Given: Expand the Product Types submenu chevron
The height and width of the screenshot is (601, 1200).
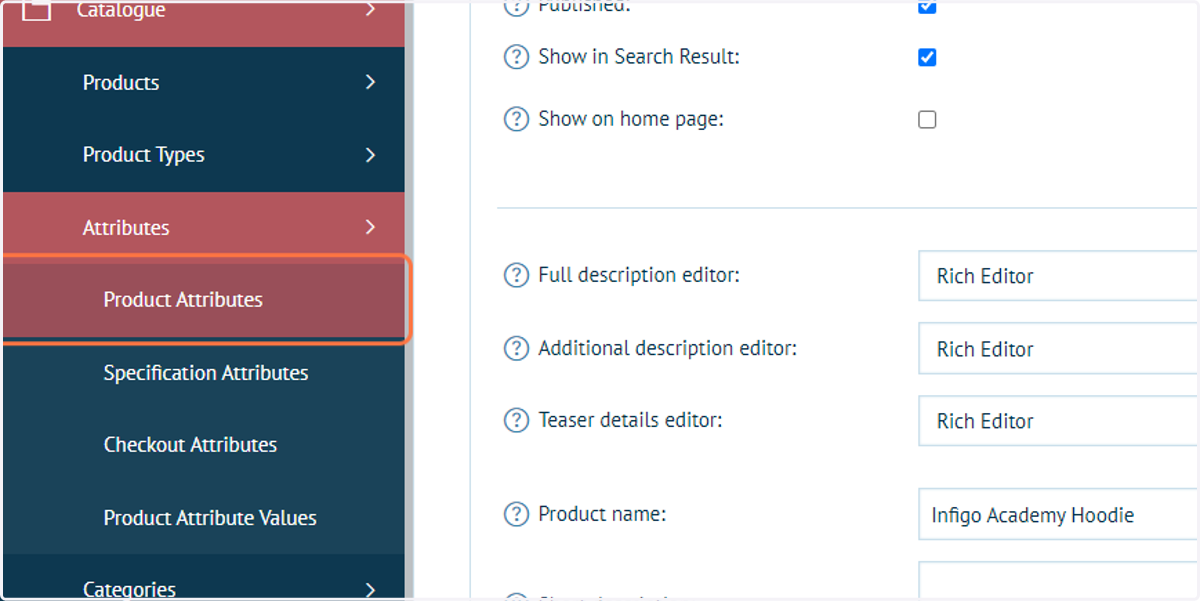Looking at the screenshot, I should click(370, 155).
